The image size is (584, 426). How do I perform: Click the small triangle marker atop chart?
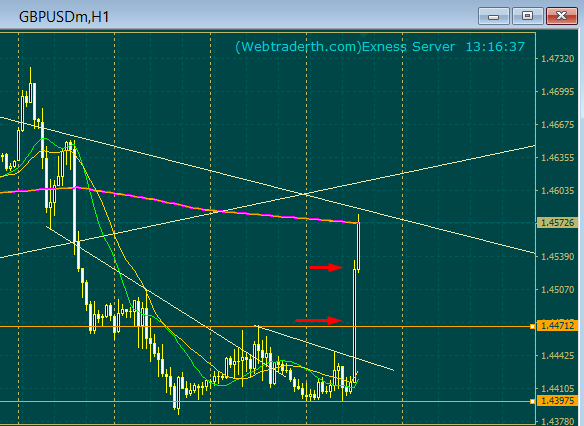(x=364, y=35)
